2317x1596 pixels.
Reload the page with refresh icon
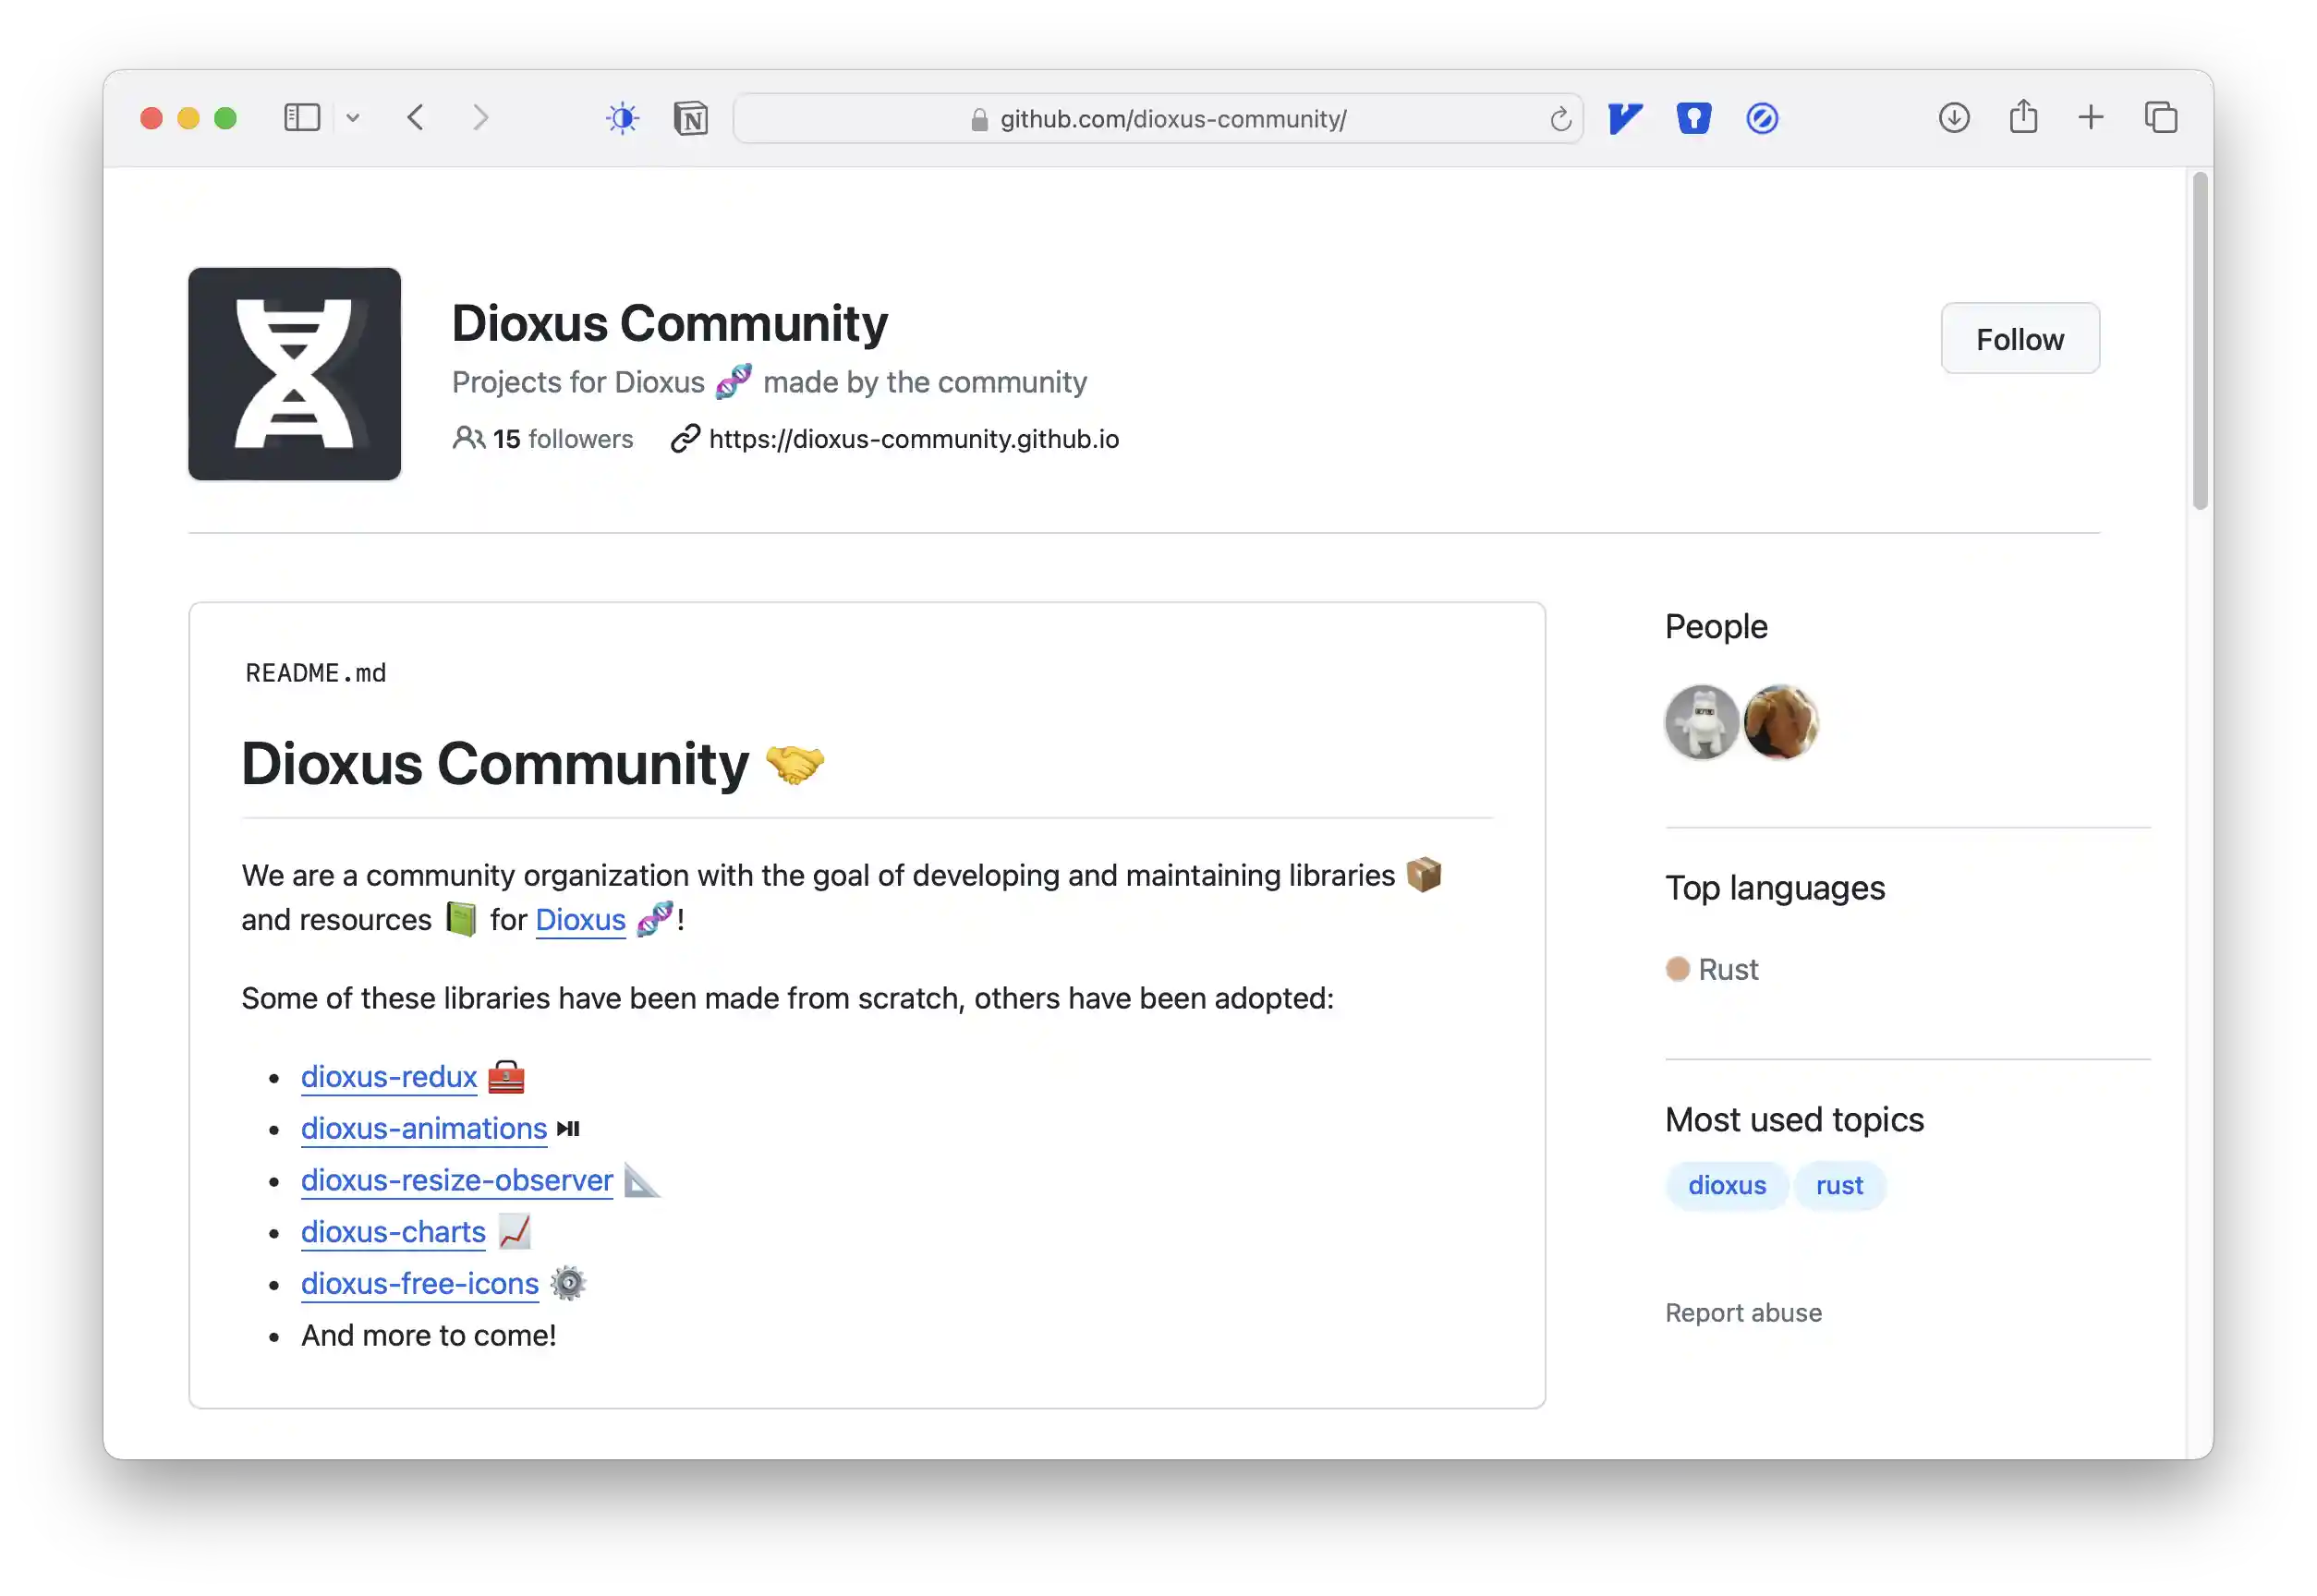(1560, 119)
